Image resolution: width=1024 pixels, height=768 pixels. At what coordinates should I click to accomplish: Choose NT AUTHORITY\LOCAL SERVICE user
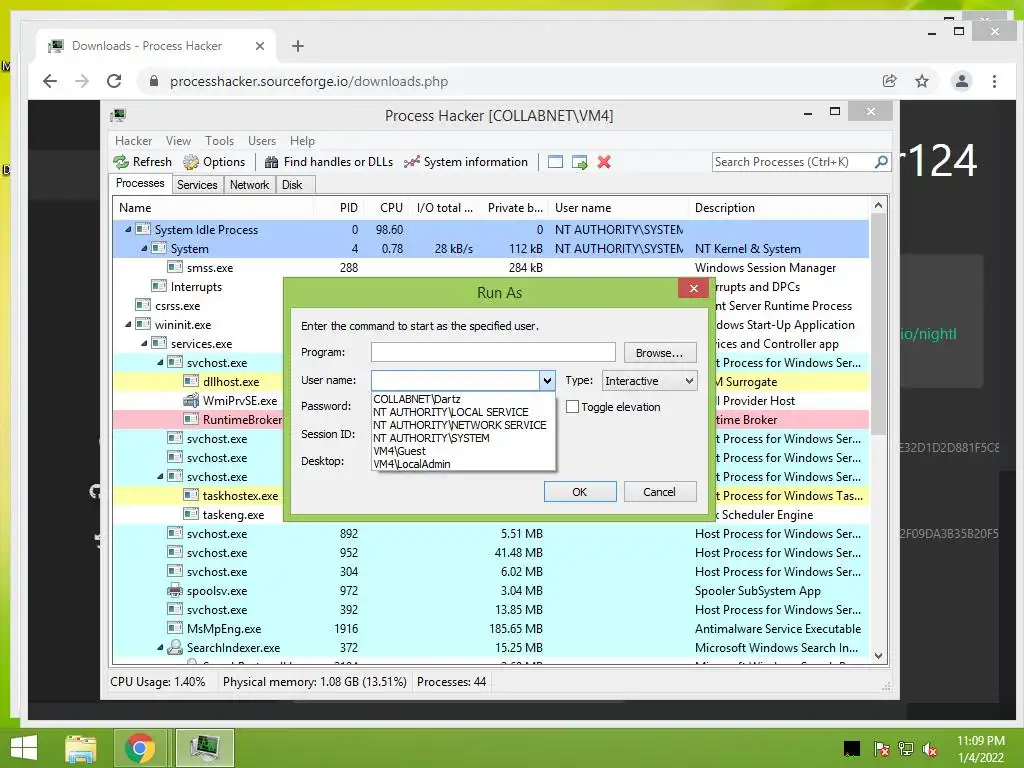coord(463,412)
